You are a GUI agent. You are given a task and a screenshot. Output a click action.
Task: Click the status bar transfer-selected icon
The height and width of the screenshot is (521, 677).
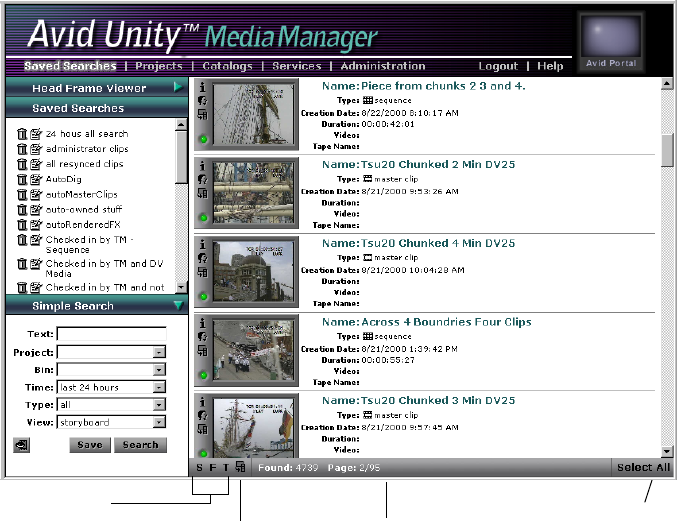[x=240, y=467]
